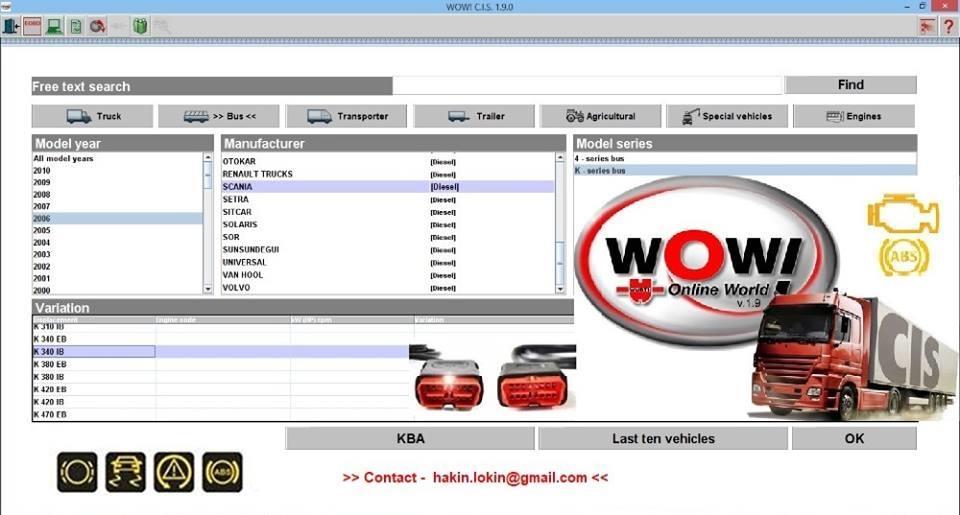Select SOLARIS in the Manufacturer list

coord(388,225)
